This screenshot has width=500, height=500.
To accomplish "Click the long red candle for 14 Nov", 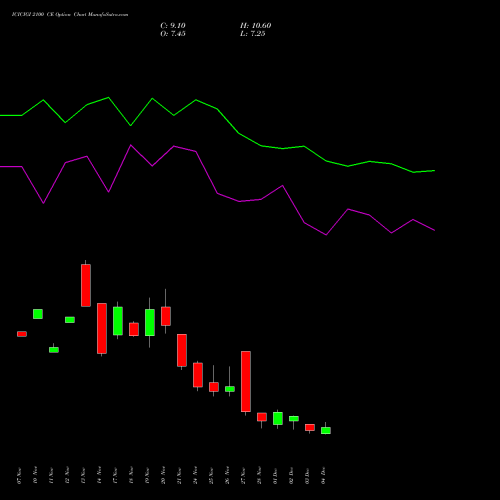I will tap(102, 328).
